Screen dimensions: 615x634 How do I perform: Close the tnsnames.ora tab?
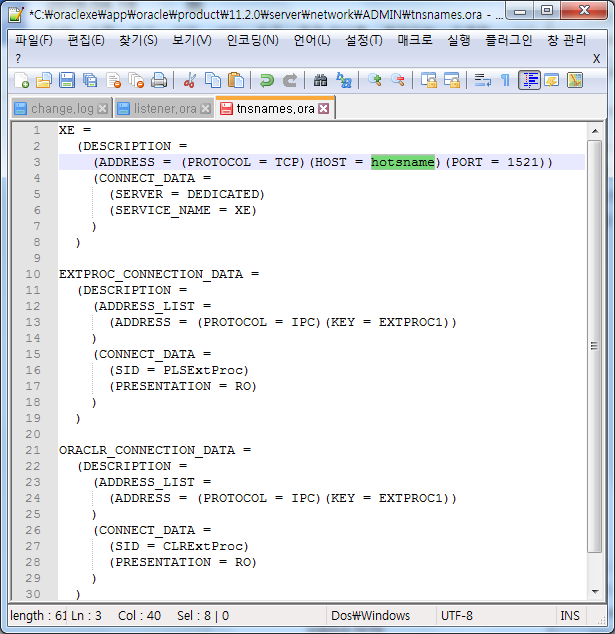(x=324, y=108)
